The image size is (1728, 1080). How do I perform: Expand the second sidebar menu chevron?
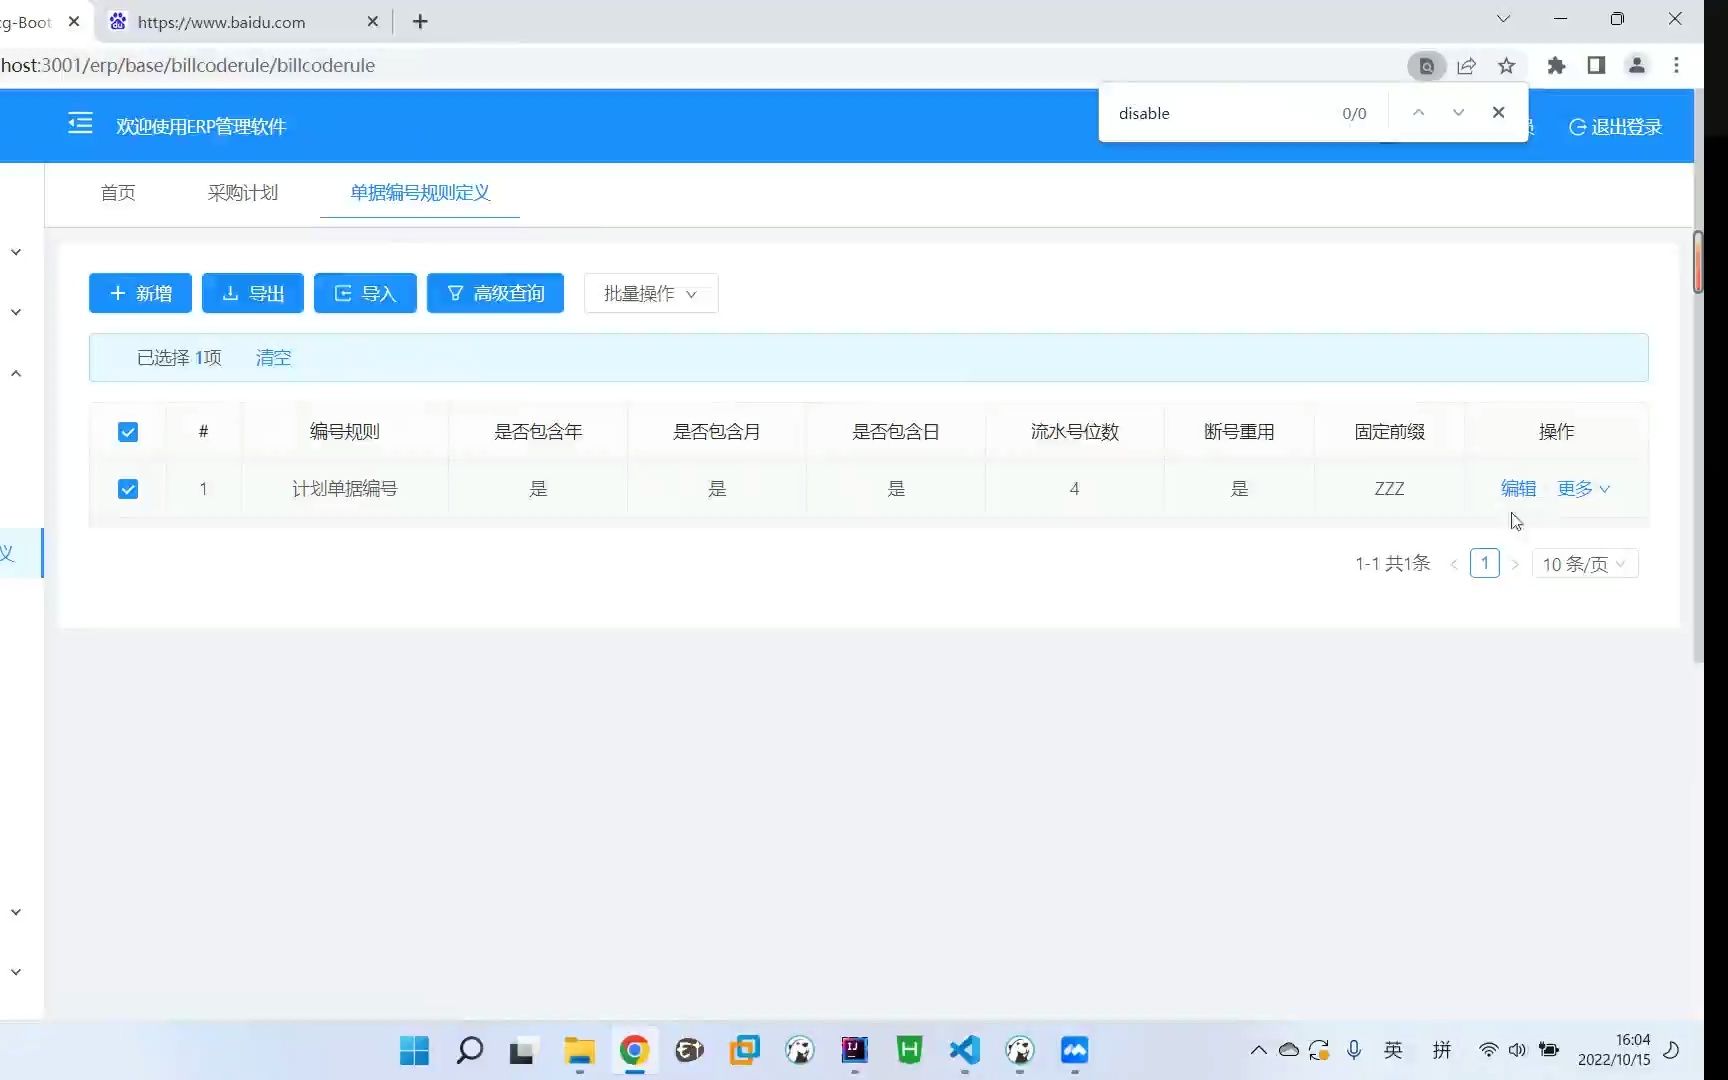tap(16, 312)
